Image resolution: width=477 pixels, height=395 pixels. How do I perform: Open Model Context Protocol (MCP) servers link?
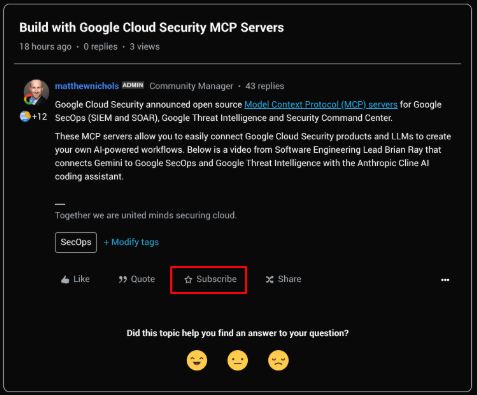click(321, 105)
